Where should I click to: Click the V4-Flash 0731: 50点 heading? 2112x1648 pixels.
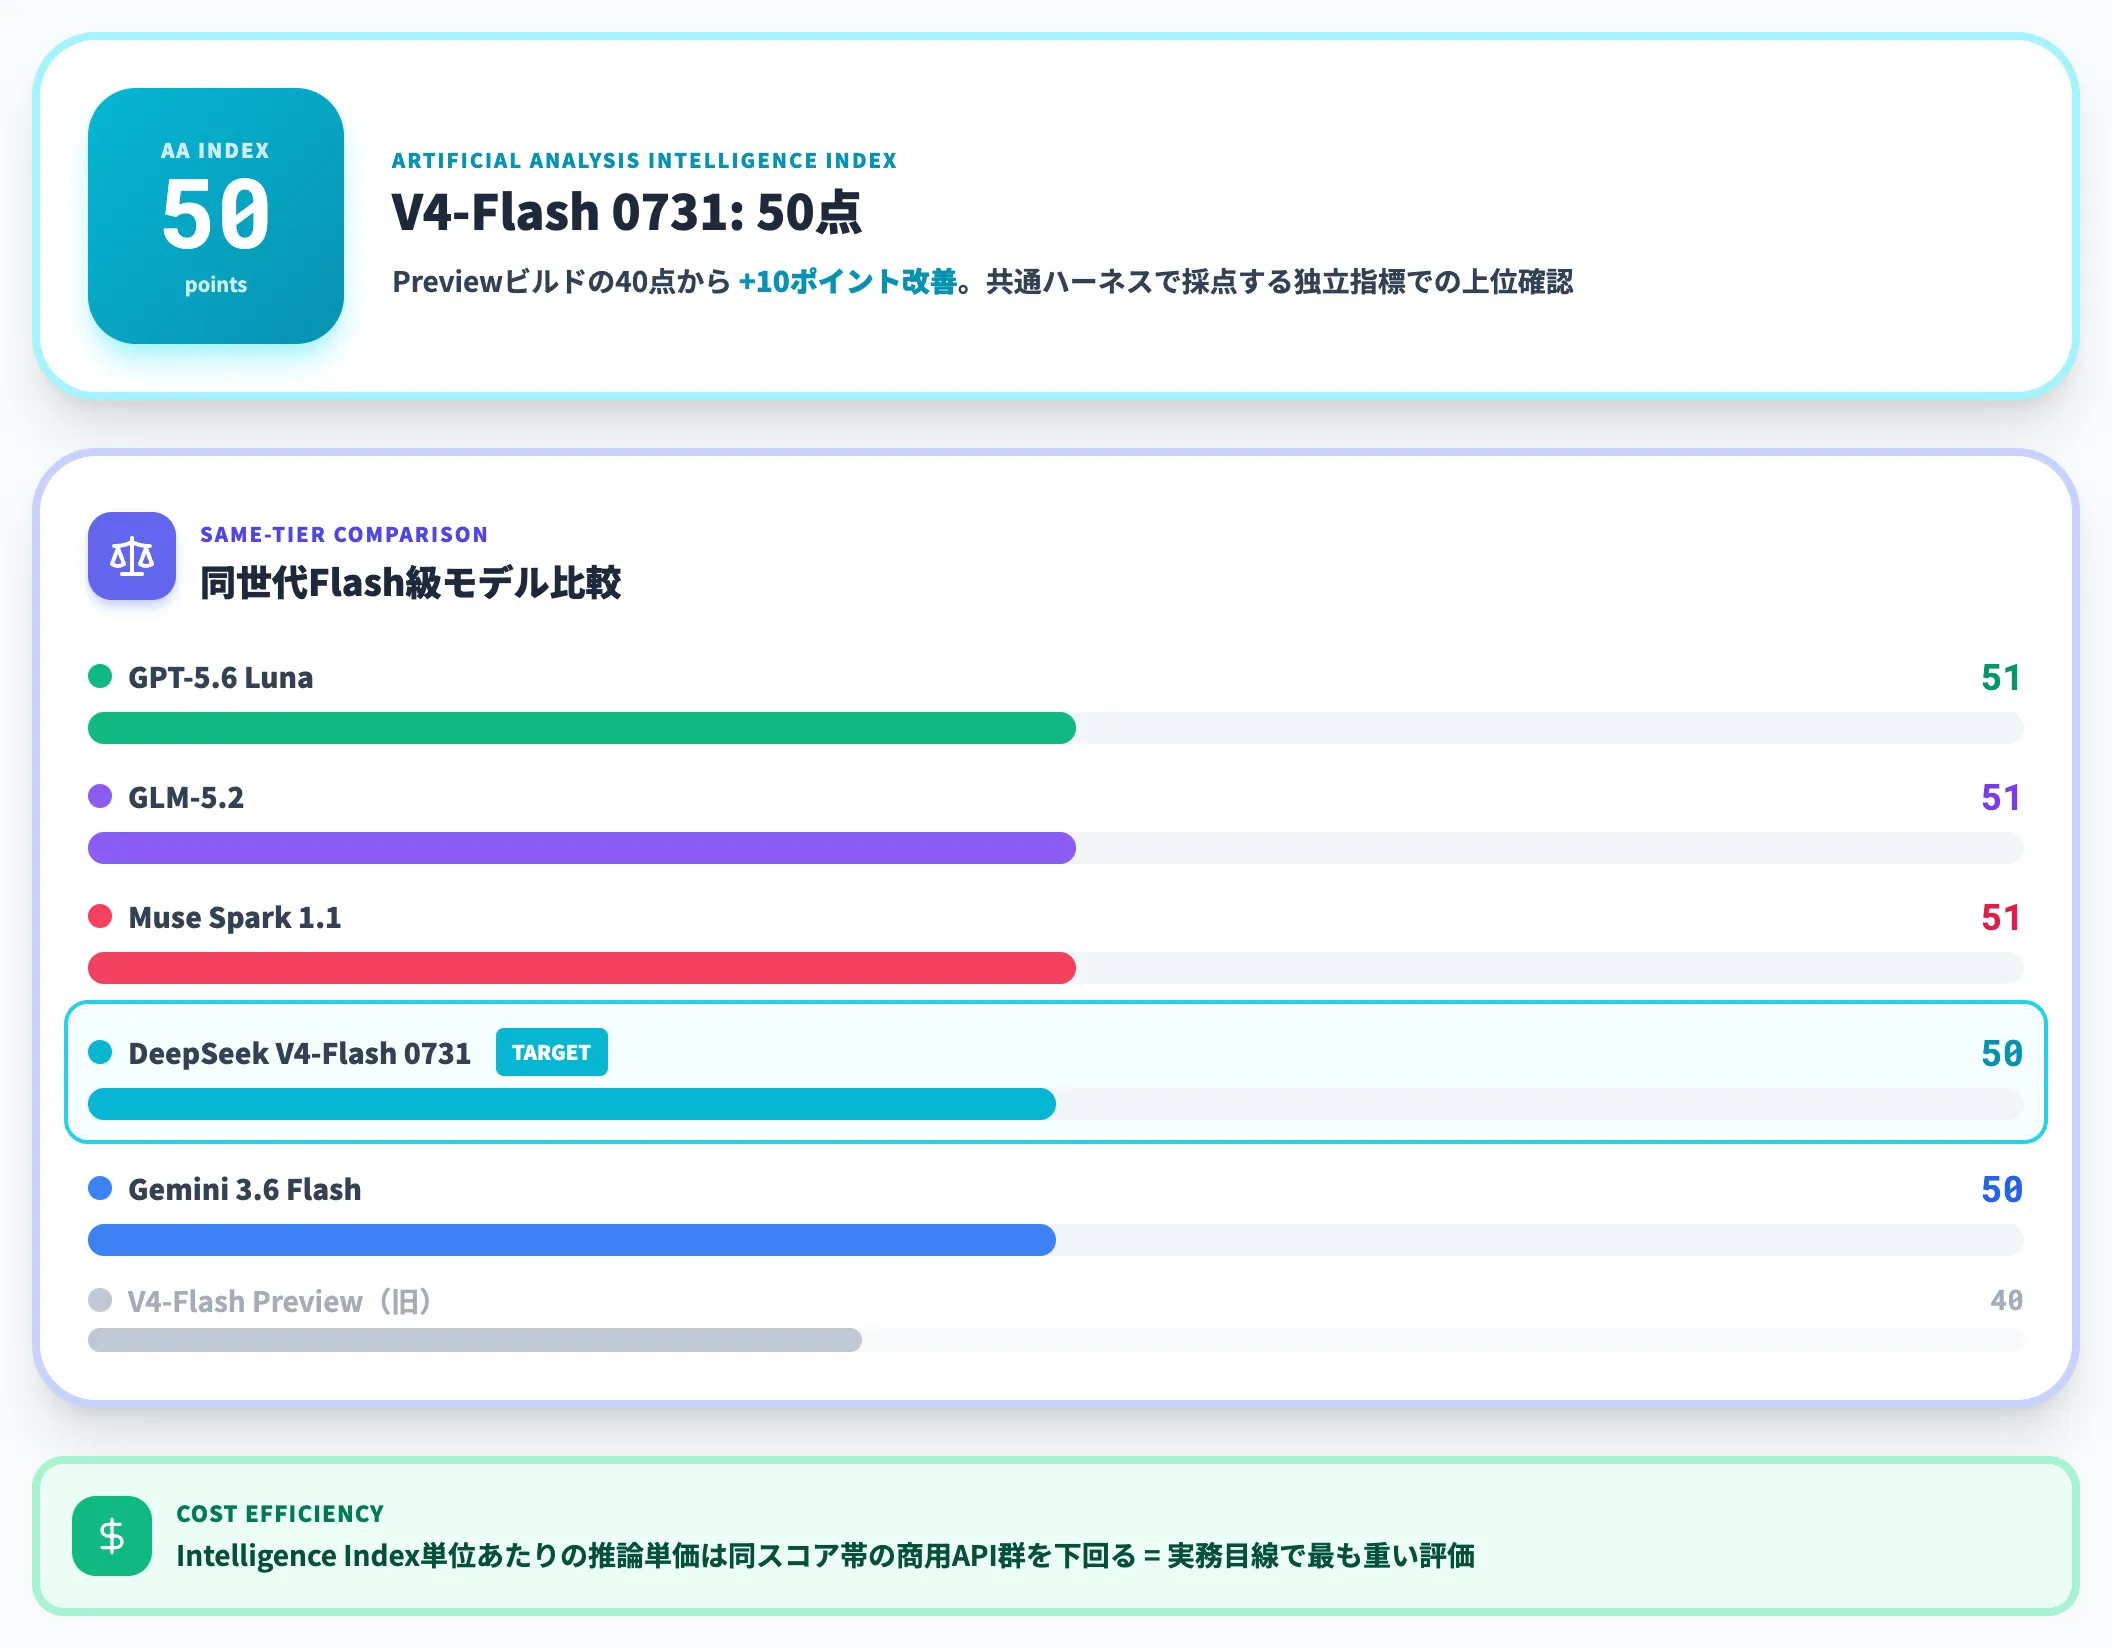click(x=626, y=212)
